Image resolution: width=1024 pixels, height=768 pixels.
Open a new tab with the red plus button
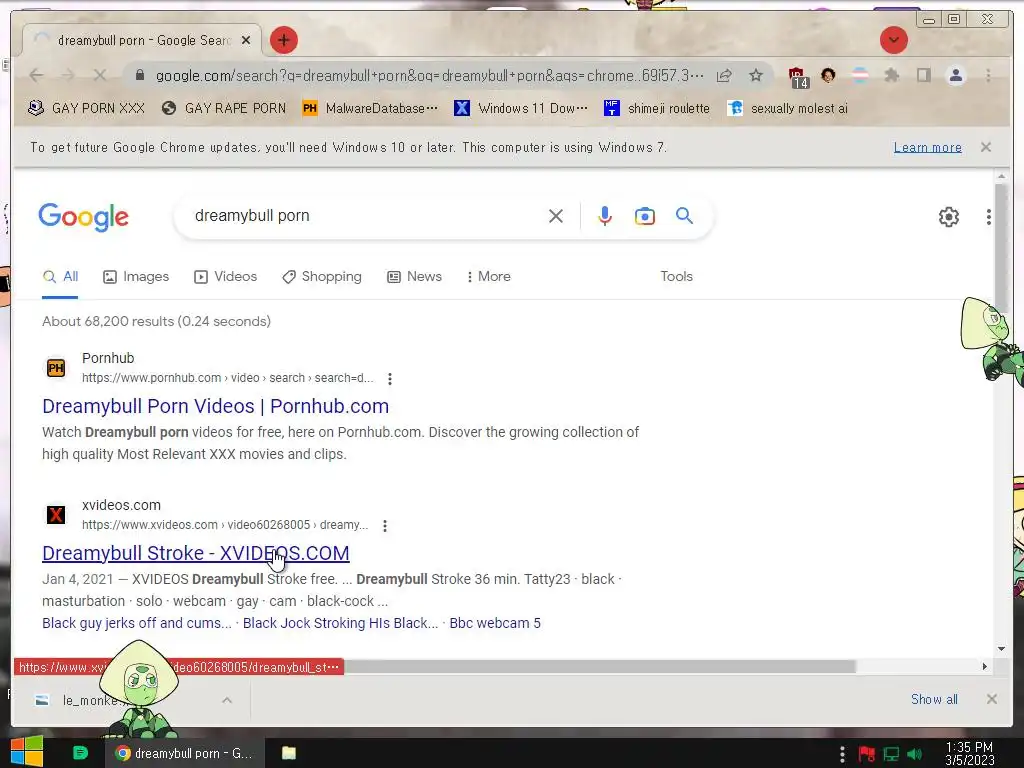(x=283, y=40)
